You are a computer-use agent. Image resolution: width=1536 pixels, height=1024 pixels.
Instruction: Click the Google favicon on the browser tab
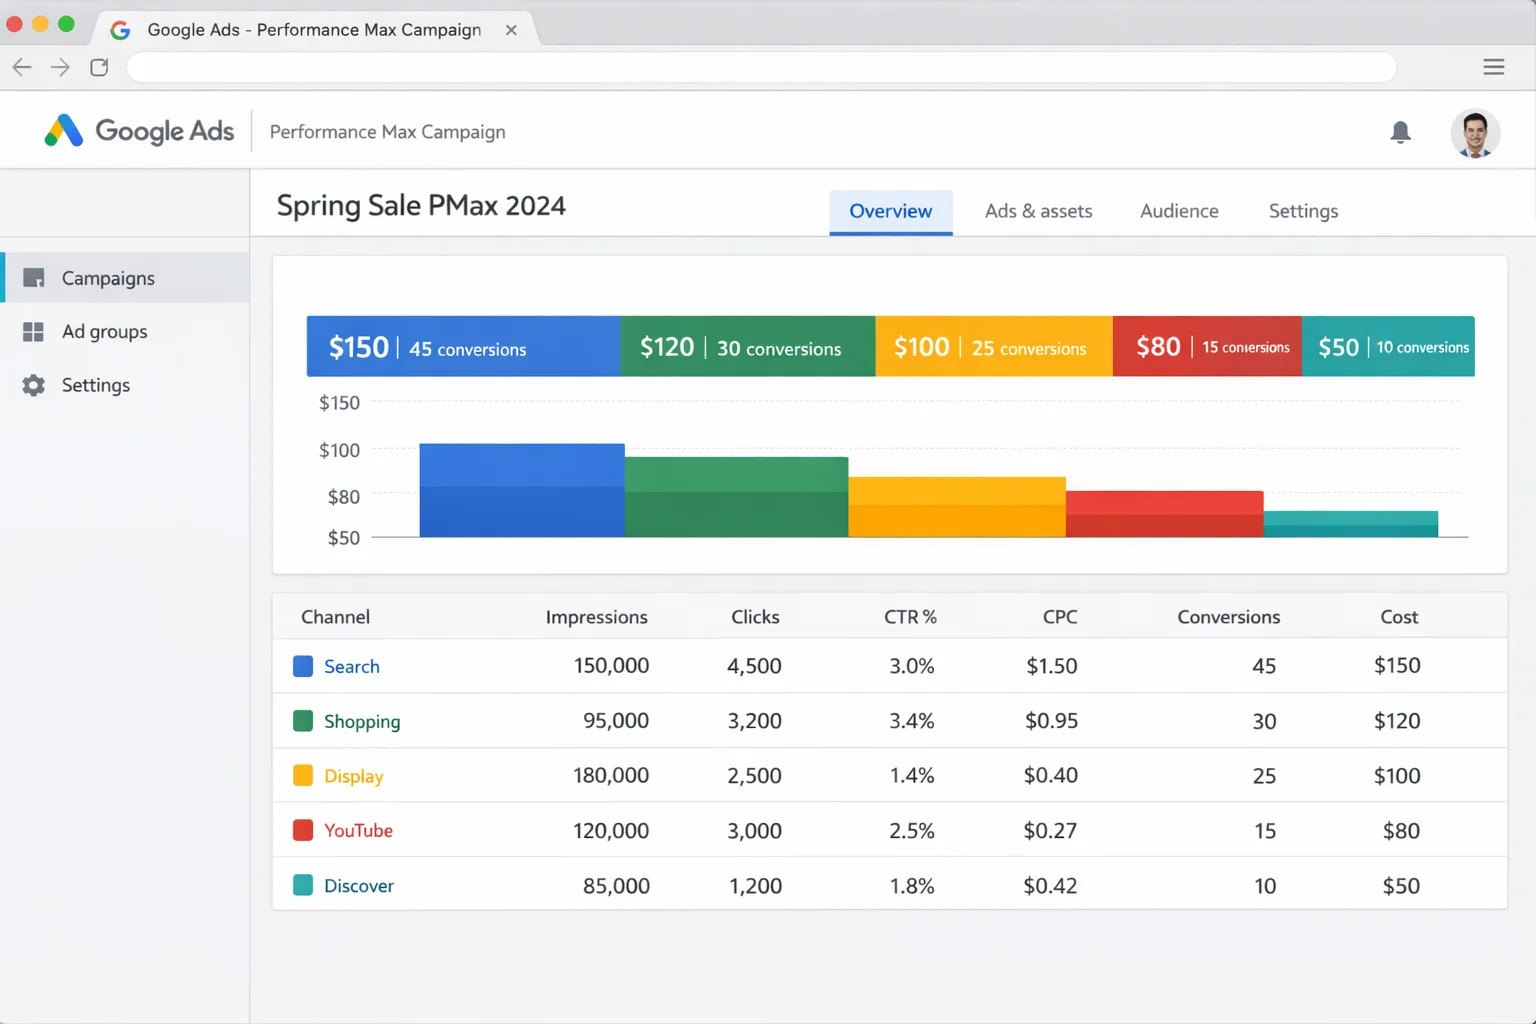[x=119, y=30]
